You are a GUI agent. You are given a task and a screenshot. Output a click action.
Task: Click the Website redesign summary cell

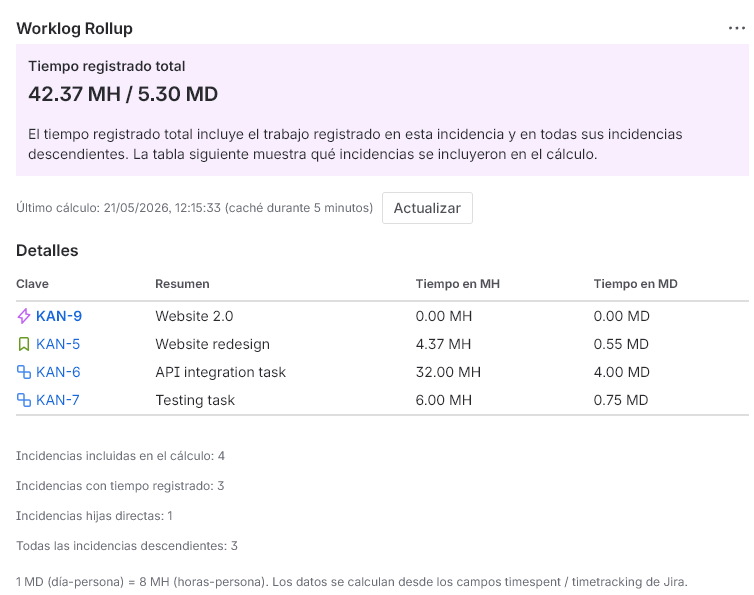pyautogui.click(x=213, y=344)
